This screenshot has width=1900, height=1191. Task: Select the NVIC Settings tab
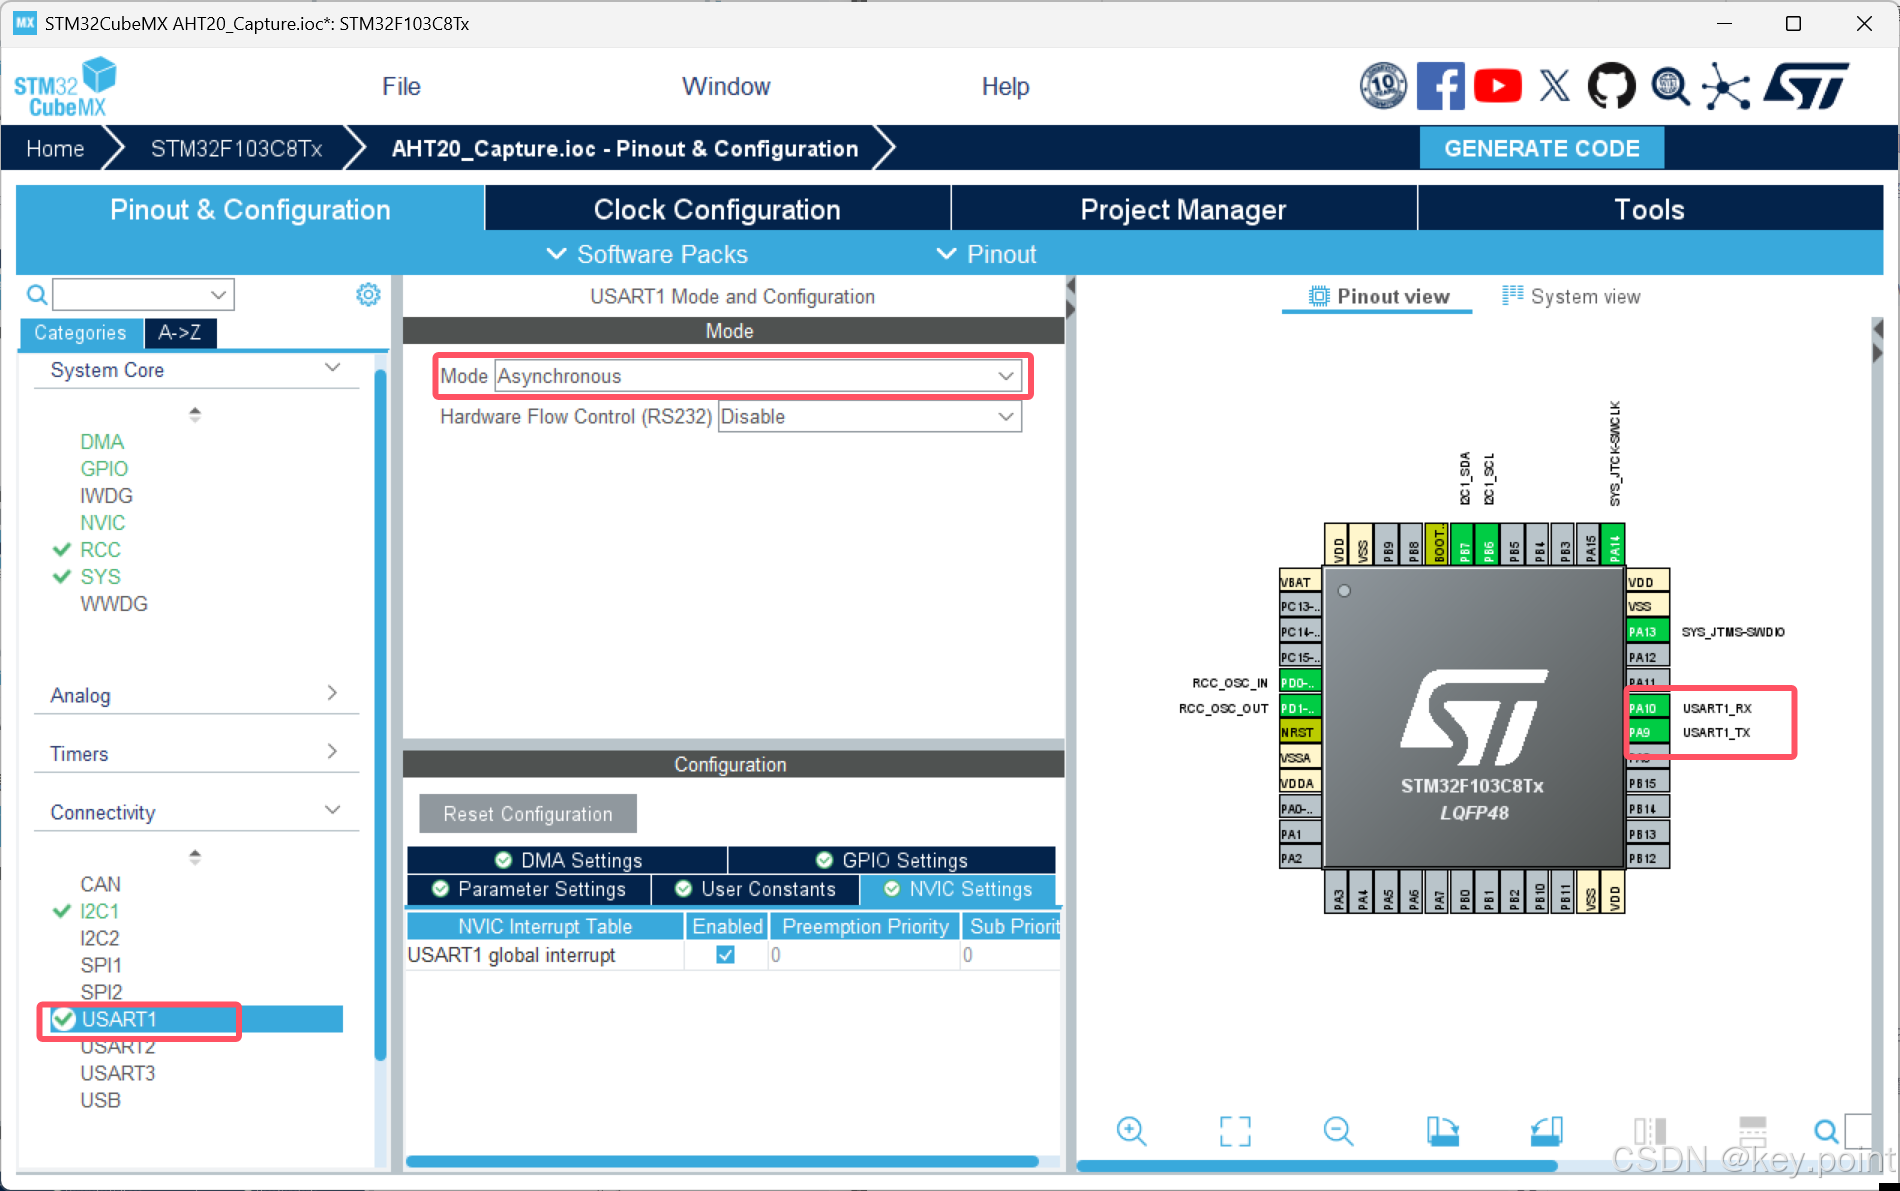[958, 889]
